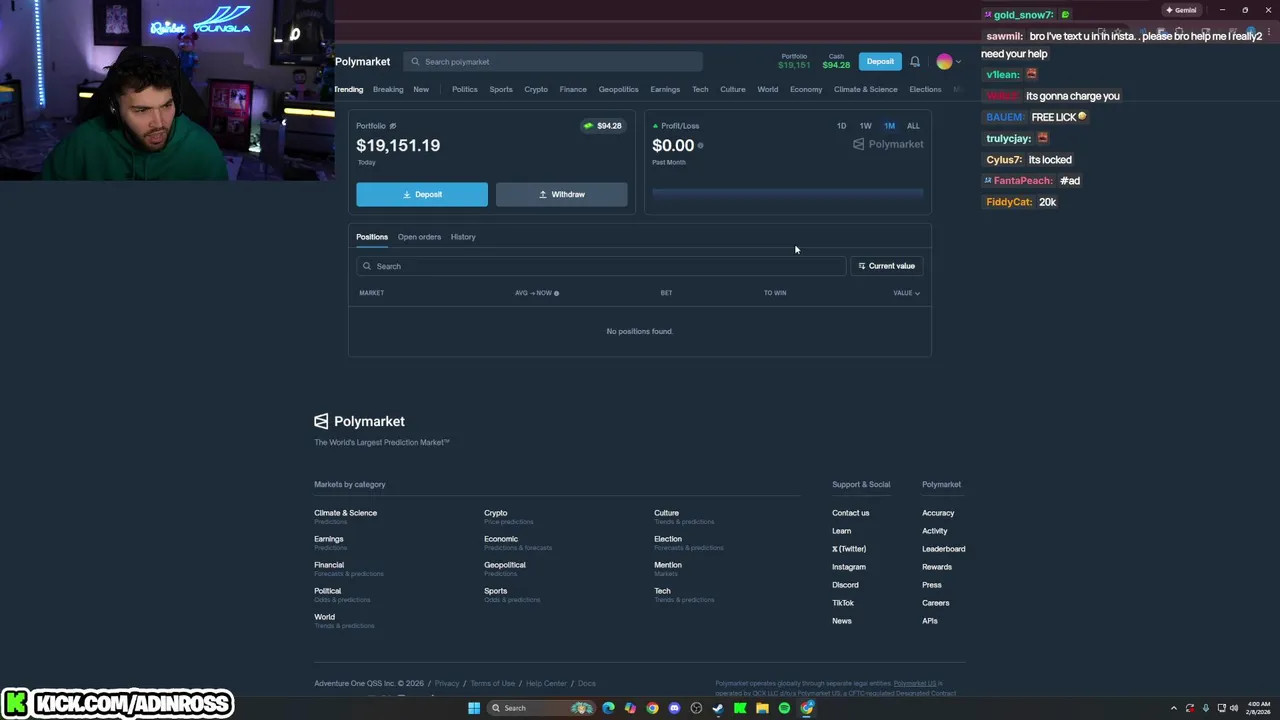Viewport: 1280px width, 720px height.
Task: Switch to Positions tab
Action: point(372,237)
